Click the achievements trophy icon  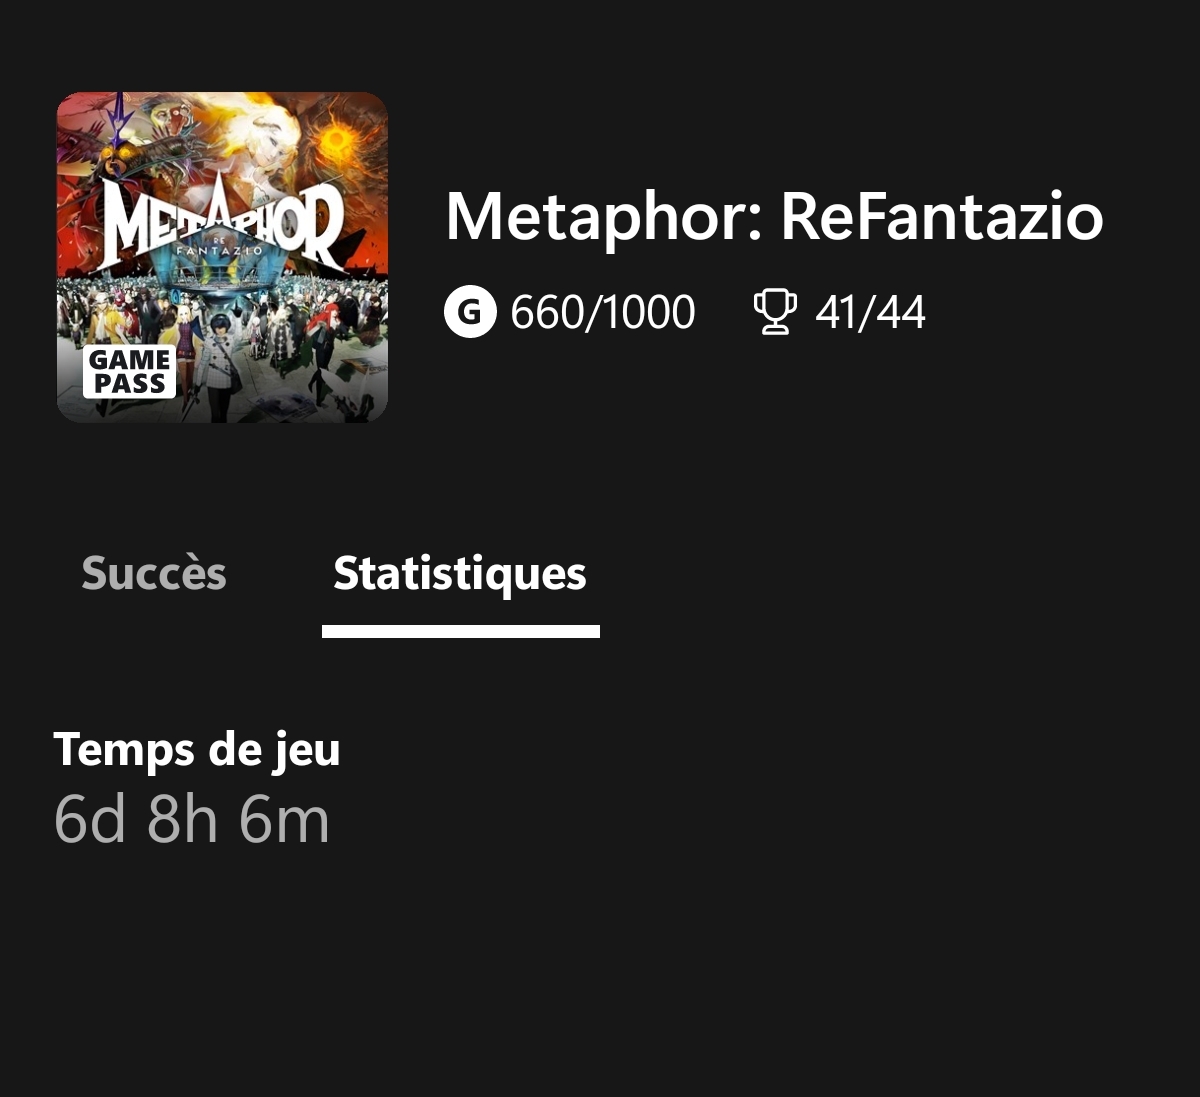(775, 312)
